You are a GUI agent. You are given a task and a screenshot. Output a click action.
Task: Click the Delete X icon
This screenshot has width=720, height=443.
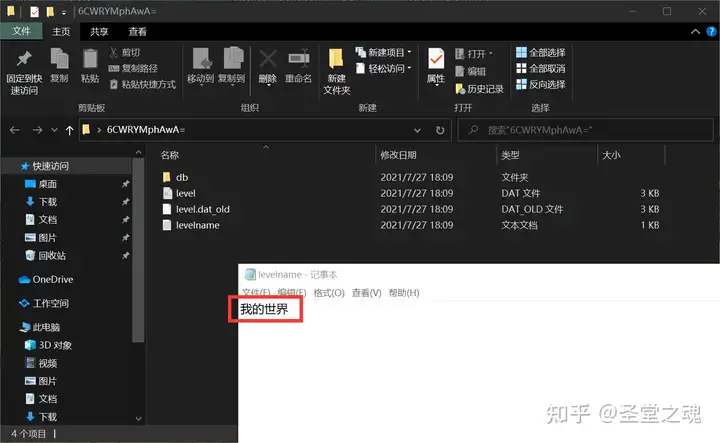[268, 59]
